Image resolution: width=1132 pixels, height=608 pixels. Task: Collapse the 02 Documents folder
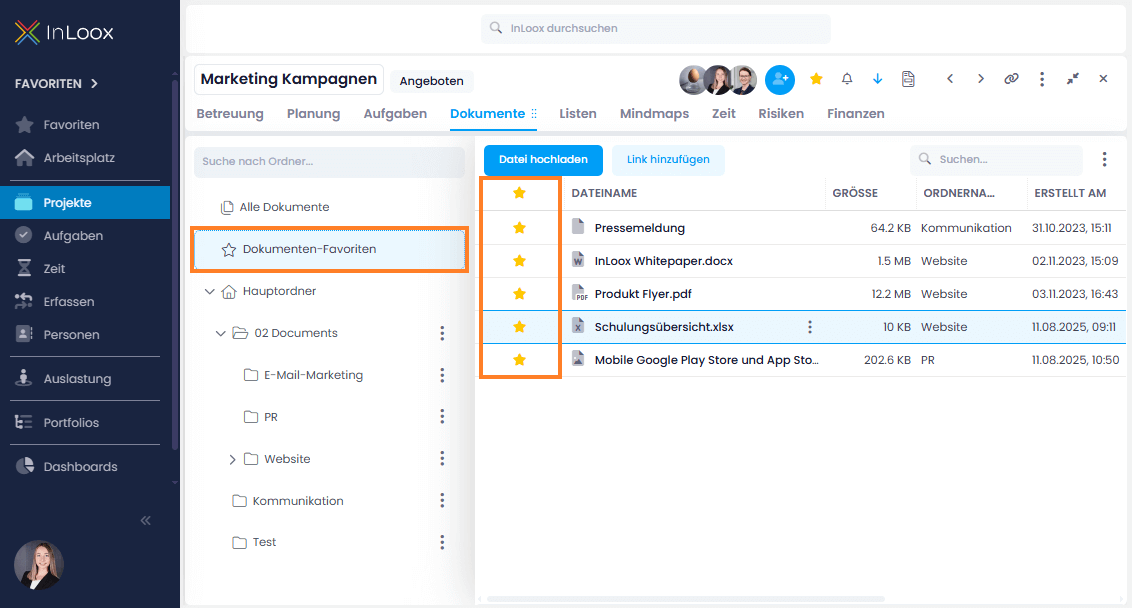point(221,333)
